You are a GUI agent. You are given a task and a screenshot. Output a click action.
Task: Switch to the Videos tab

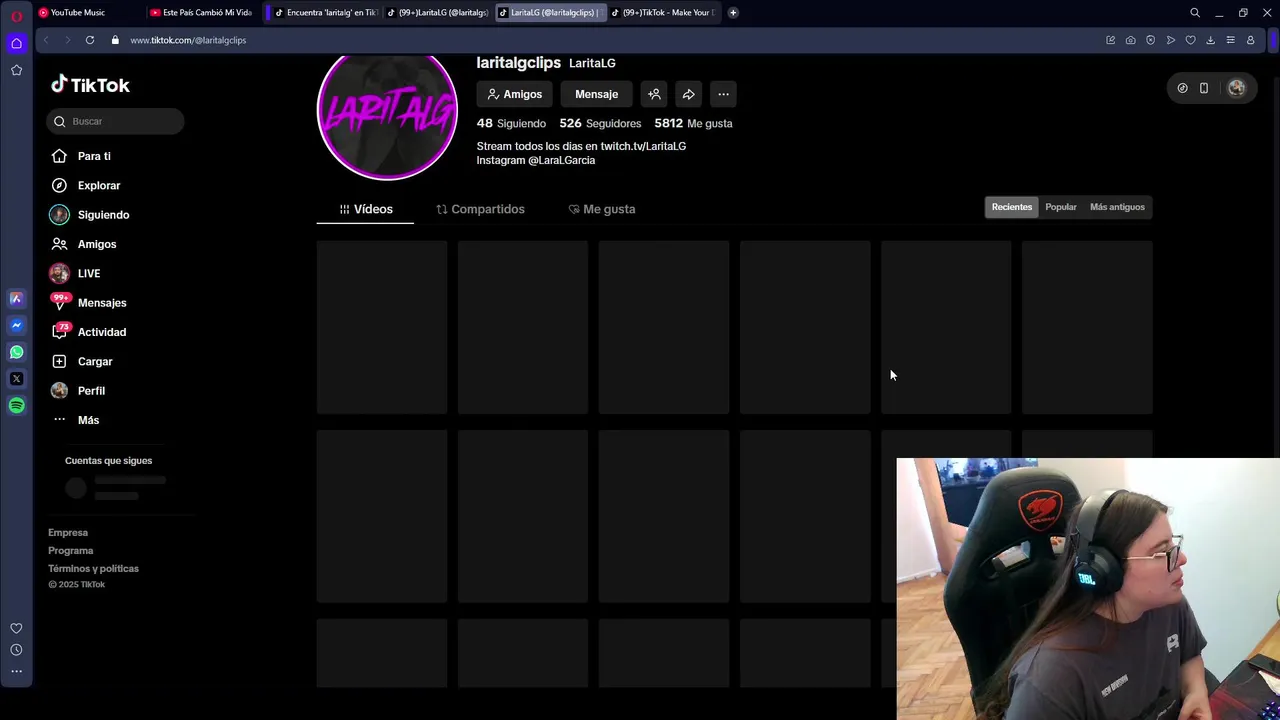365,209
